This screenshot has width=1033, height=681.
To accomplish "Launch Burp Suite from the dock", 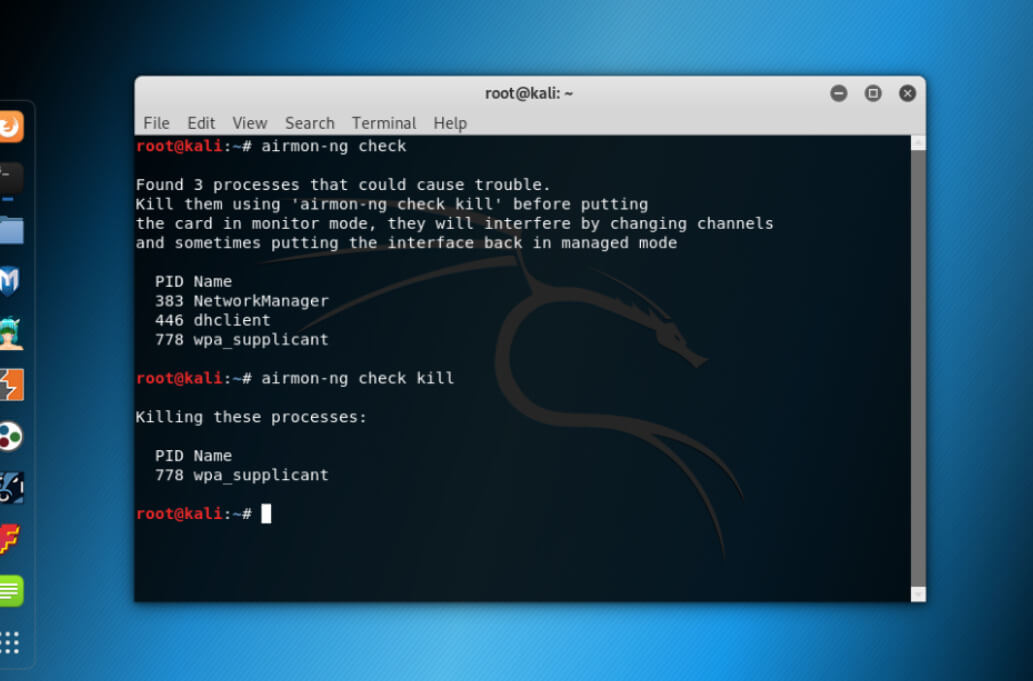I will click(11, 385).
